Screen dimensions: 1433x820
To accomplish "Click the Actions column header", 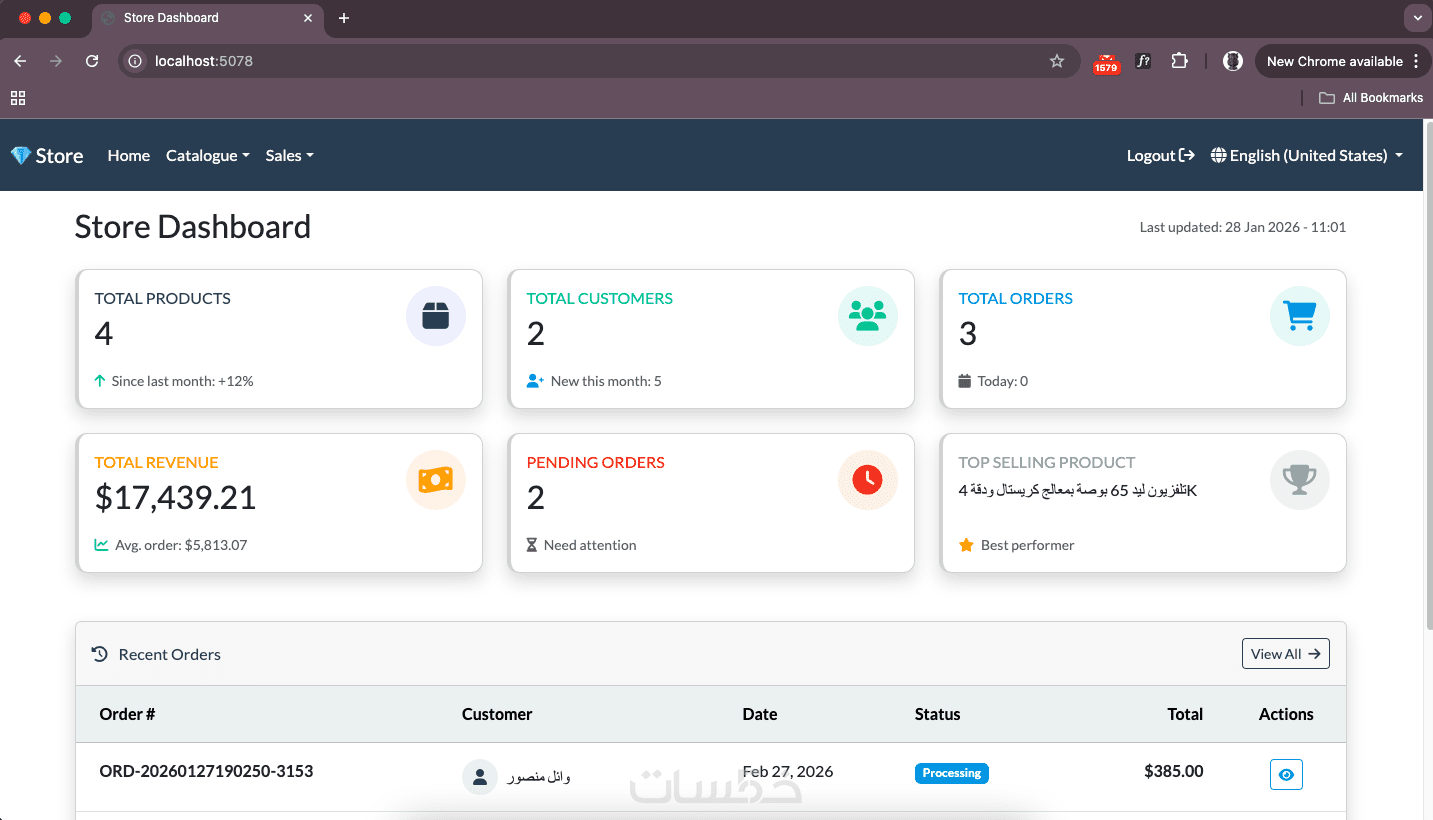I will (1286, 714).
